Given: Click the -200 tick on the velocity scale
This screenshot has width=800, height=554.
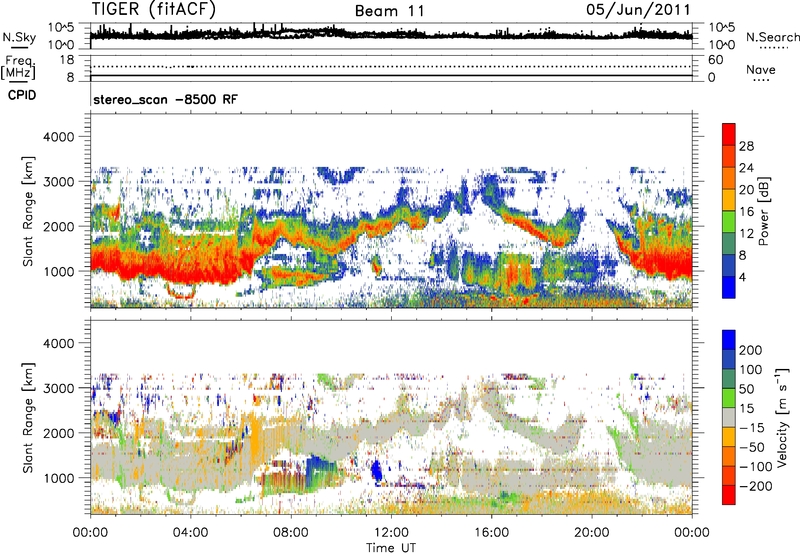Looking at the screenshot, I should click(x=756, y=486).
